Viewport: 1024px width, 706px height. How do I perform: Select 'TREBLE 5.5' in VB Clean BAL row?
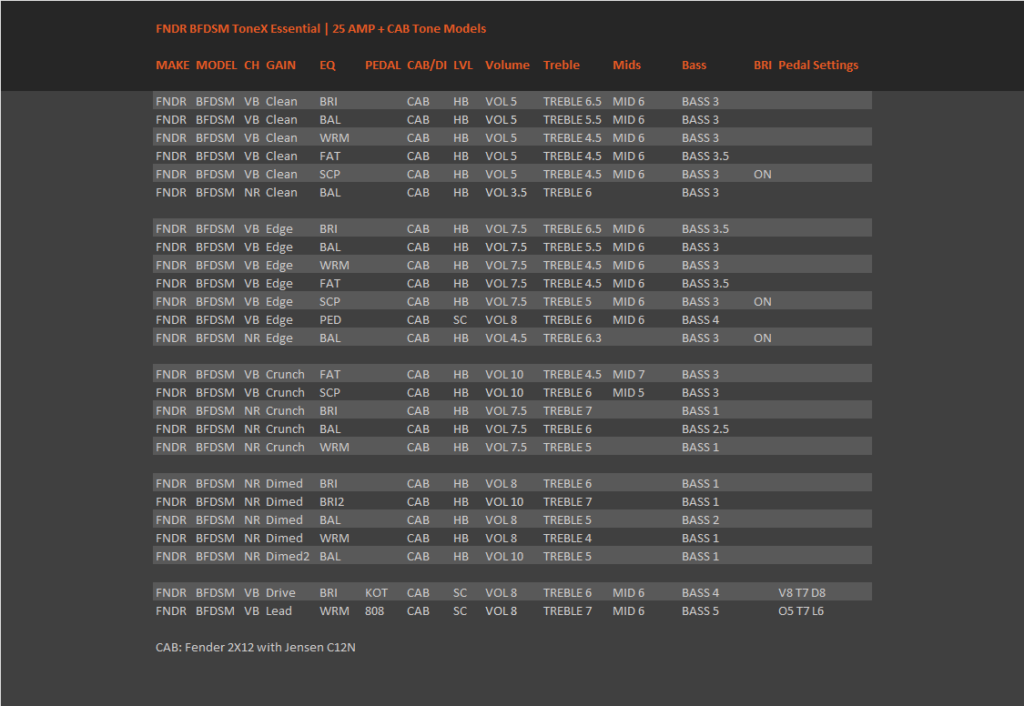click(x=572, y=120)
